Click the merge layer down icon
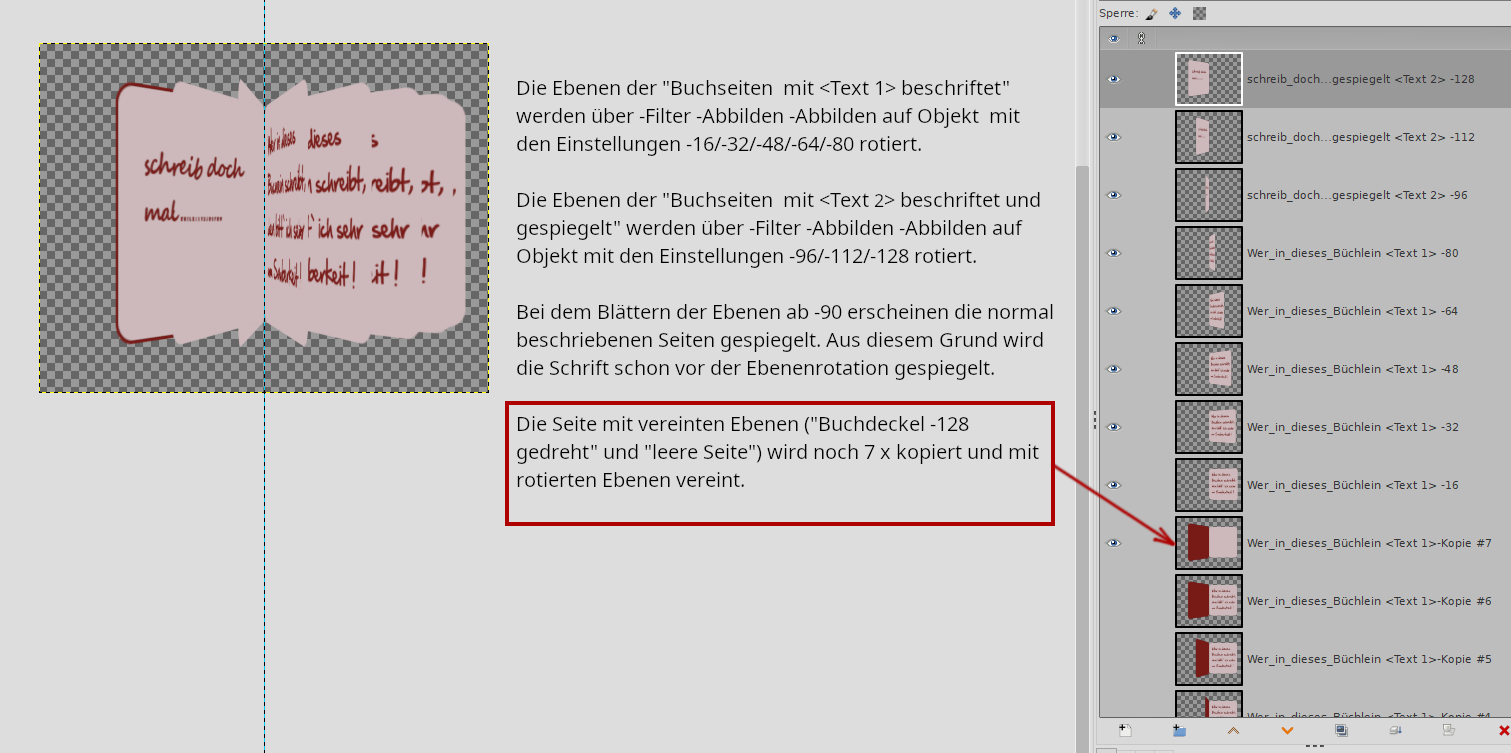This screenshot has height=753, width=1511. click(1395, 731)
